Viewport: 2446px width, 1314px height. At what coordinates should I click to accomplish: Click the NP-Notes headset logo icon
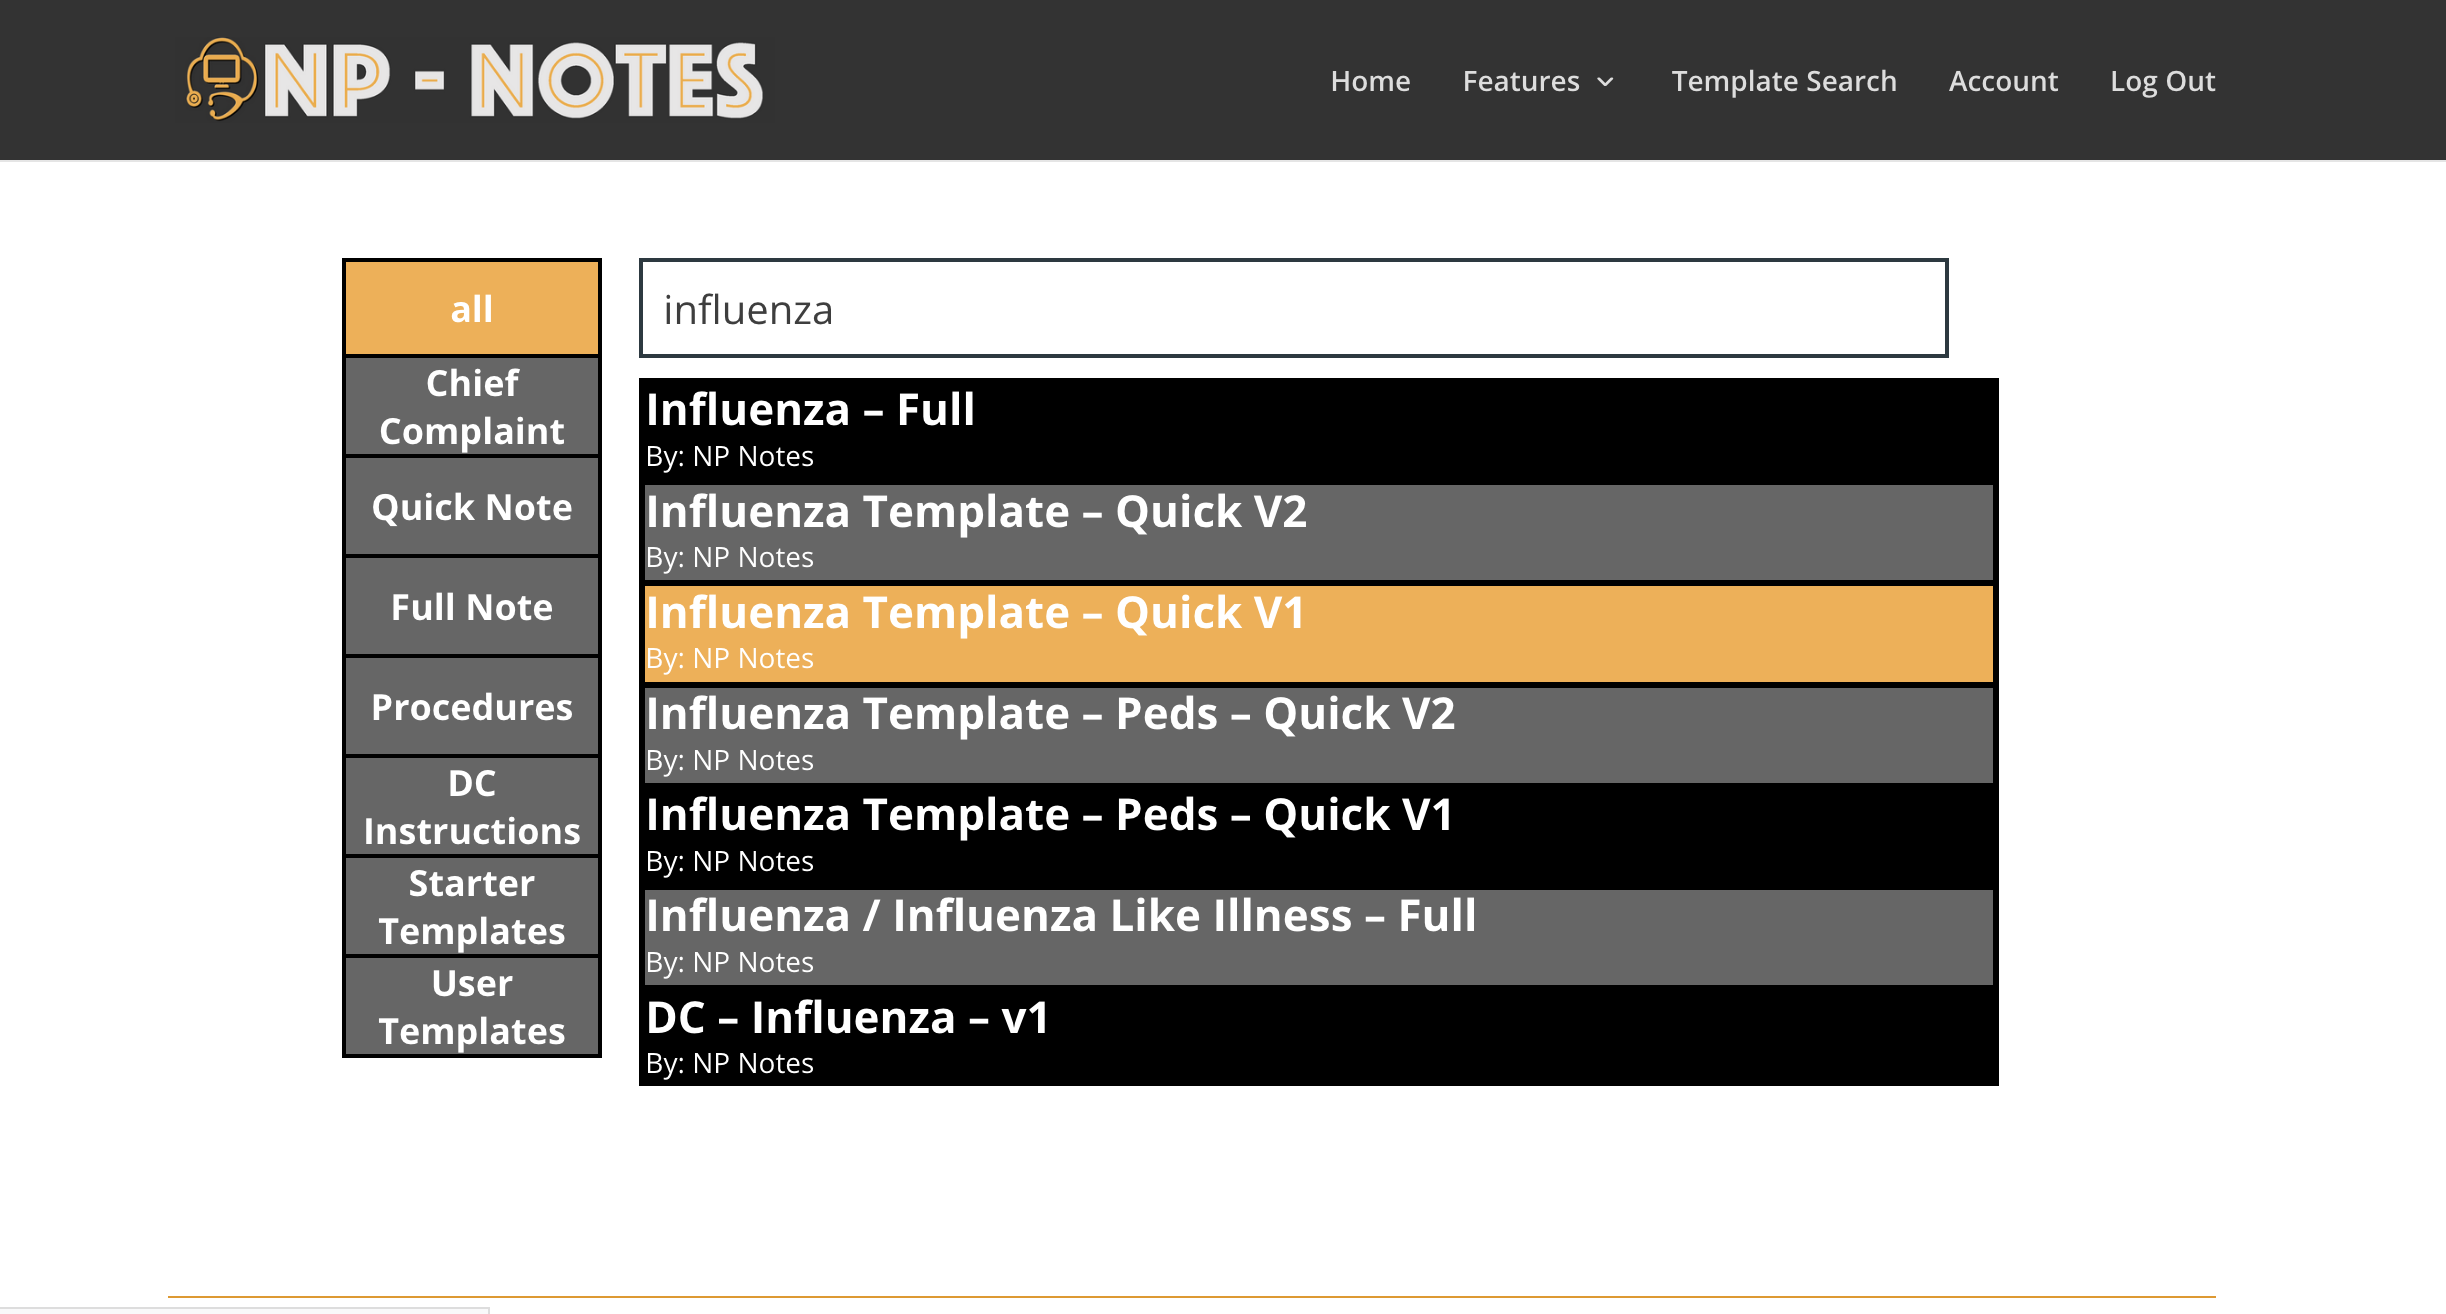coord(221,79)
